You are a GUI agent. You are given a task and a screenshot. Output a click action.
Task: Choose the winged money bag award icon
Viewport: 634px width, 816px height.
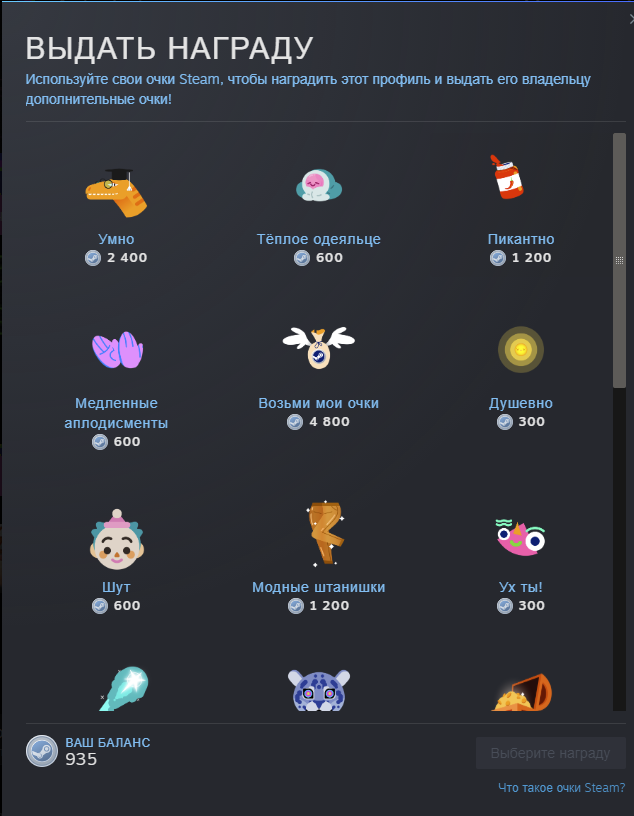[319, 348]
